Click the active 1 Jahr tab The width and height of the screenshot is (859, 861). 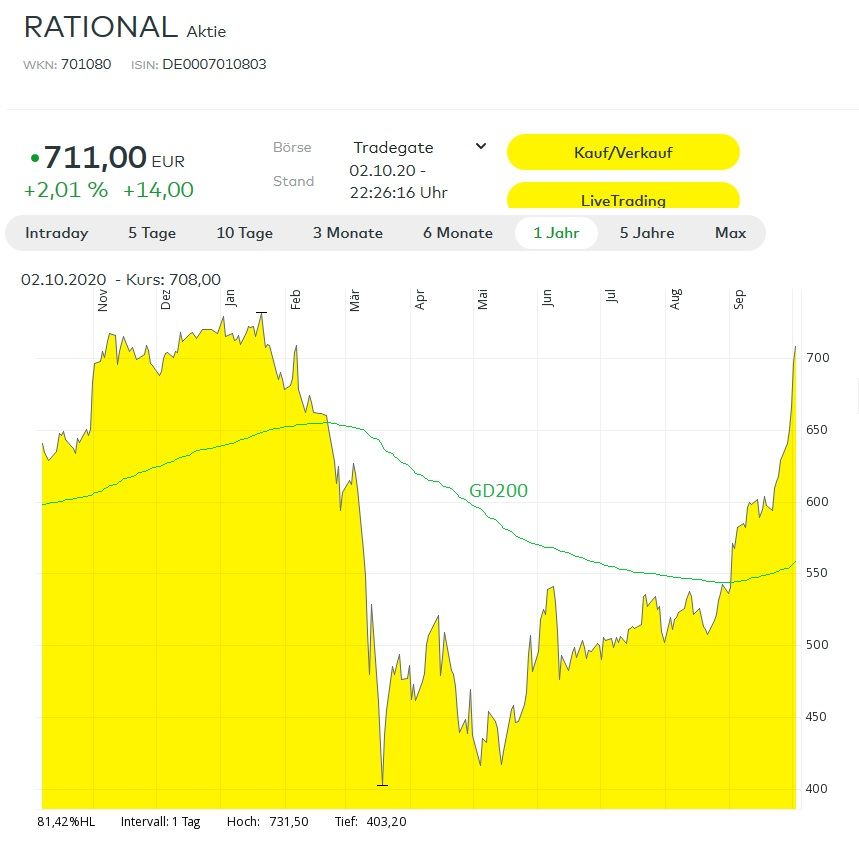point(556,233)
